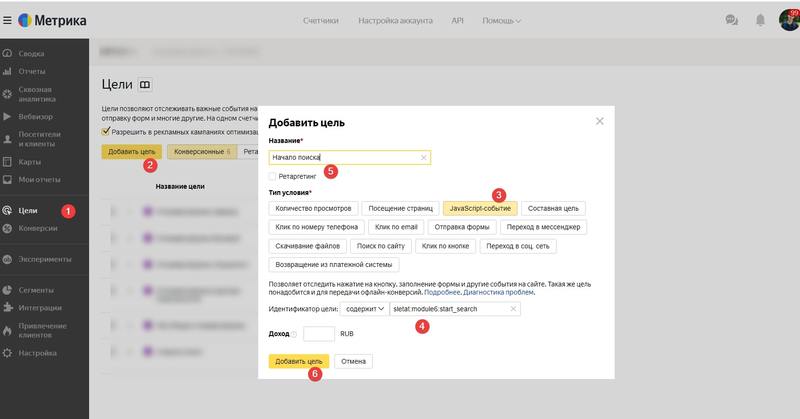The image size is (800, 419).
Task: Select Составная цель condition type
Action: pyautogui.click(x=553, y=208)
